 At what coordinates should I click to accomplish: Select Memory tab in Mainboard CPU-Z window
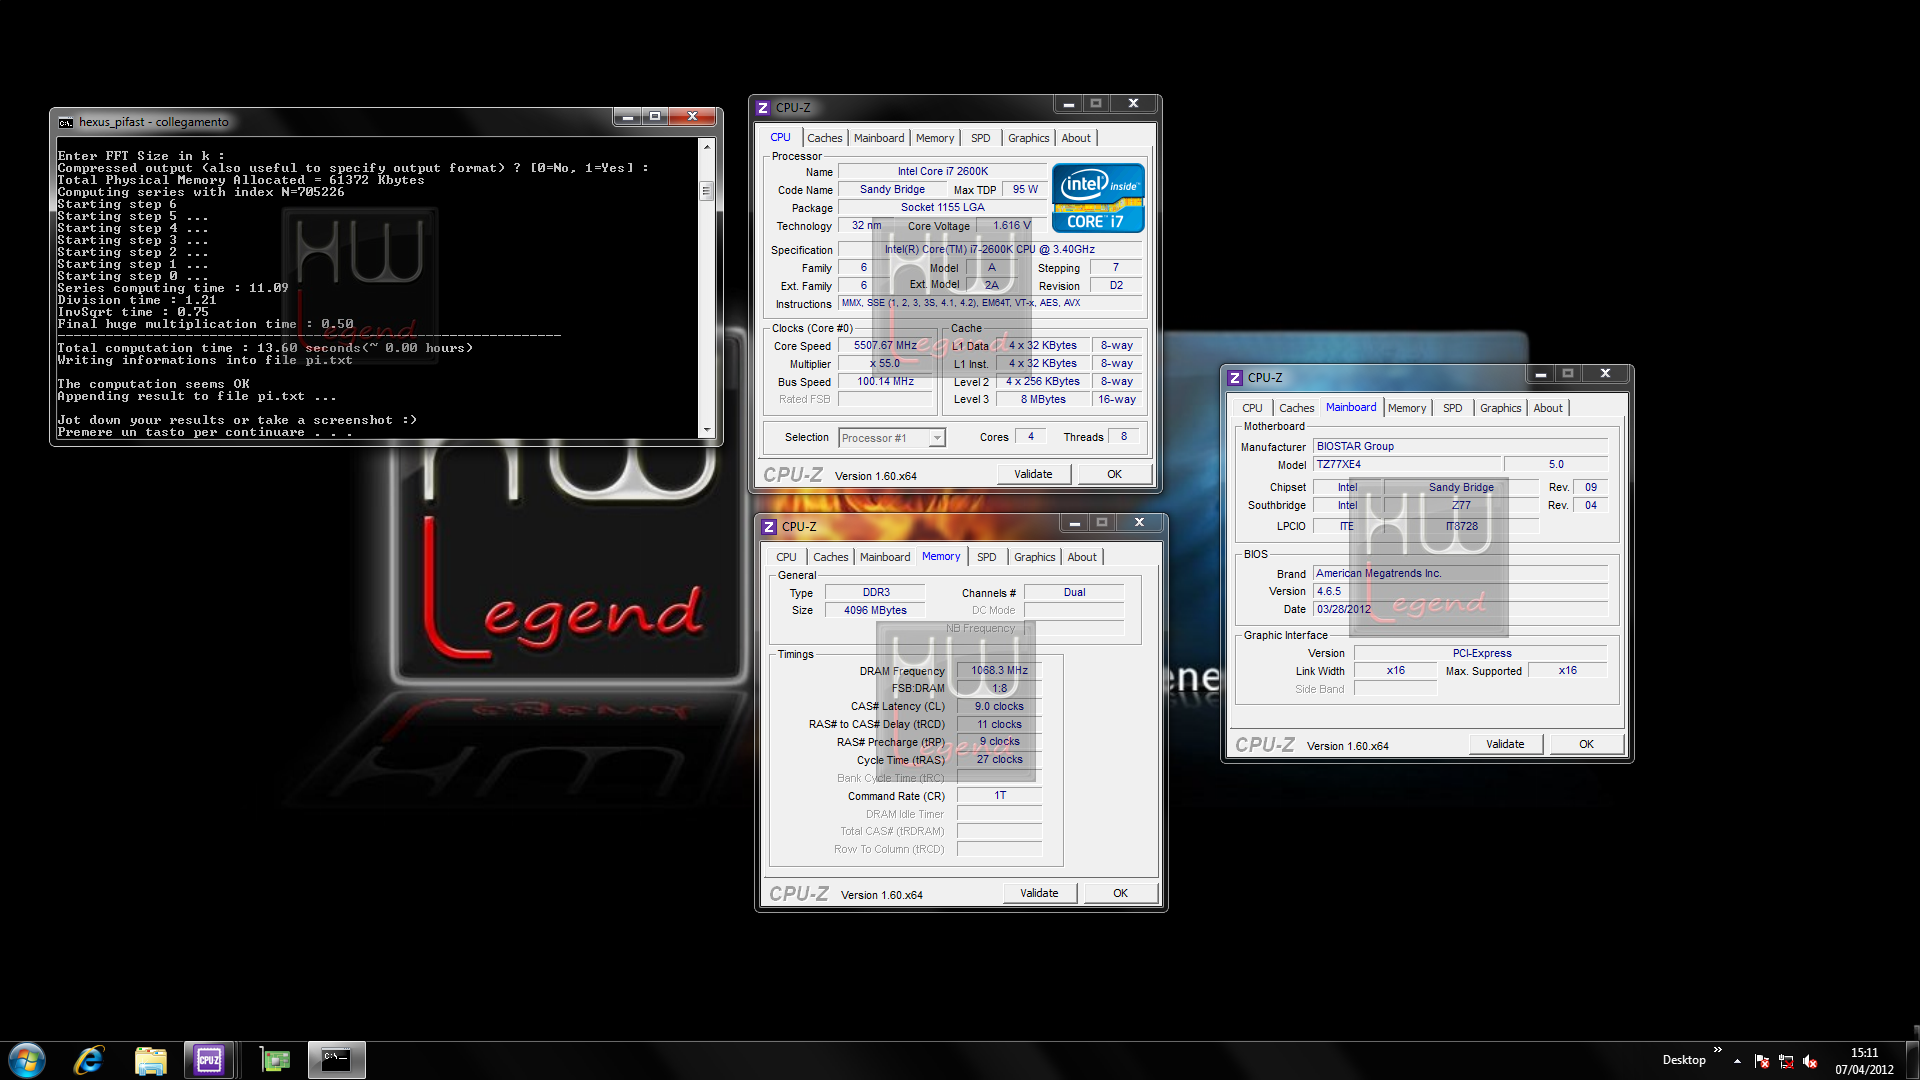pos(1407,408)
